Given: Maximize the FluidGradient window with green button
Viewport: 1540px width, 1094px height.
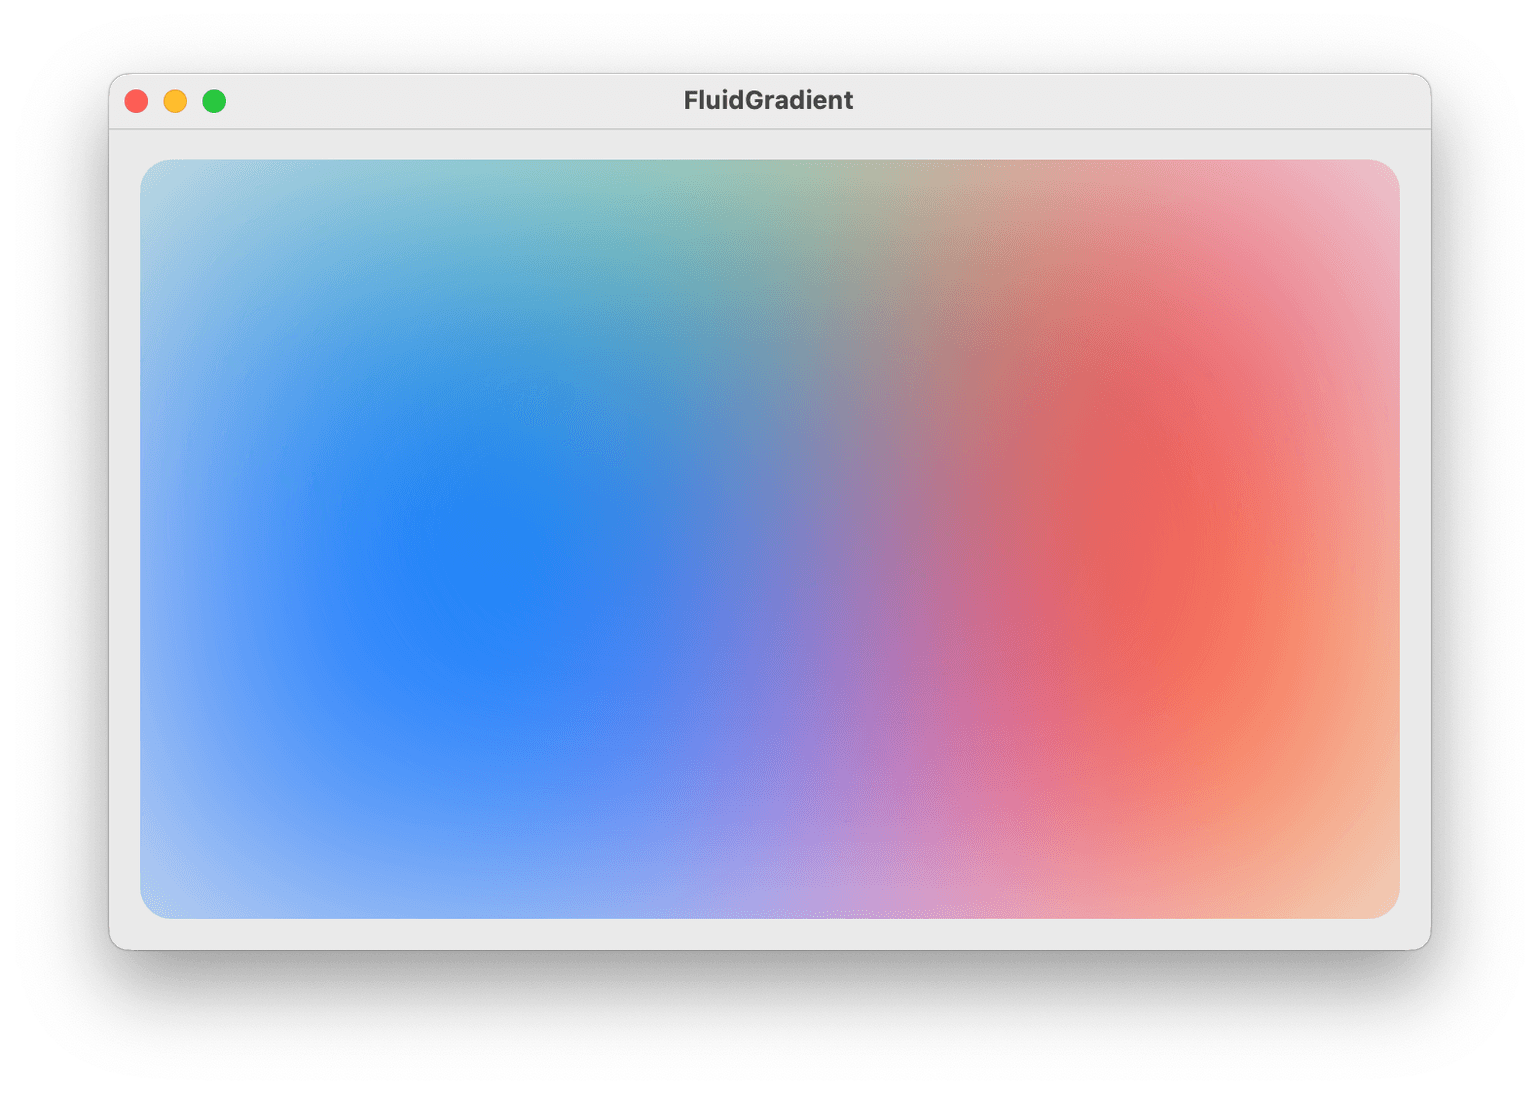Looking at the screenshot, I should pos(214,101).
